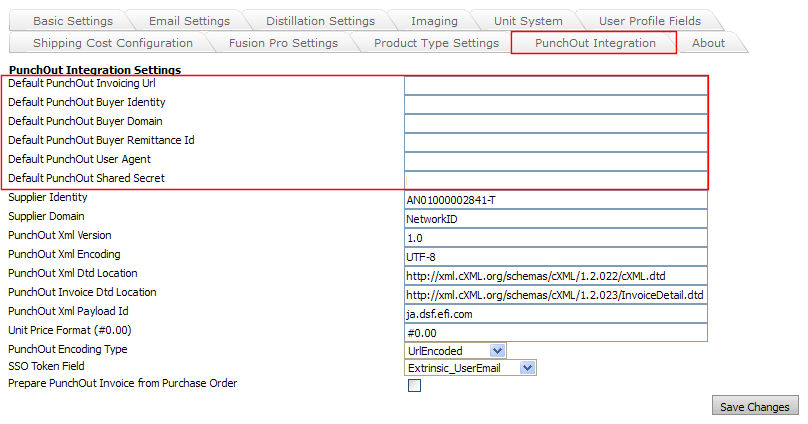808x424 pixels.
Task: Select the Product Type Settings tab
Action: (436, 43)
